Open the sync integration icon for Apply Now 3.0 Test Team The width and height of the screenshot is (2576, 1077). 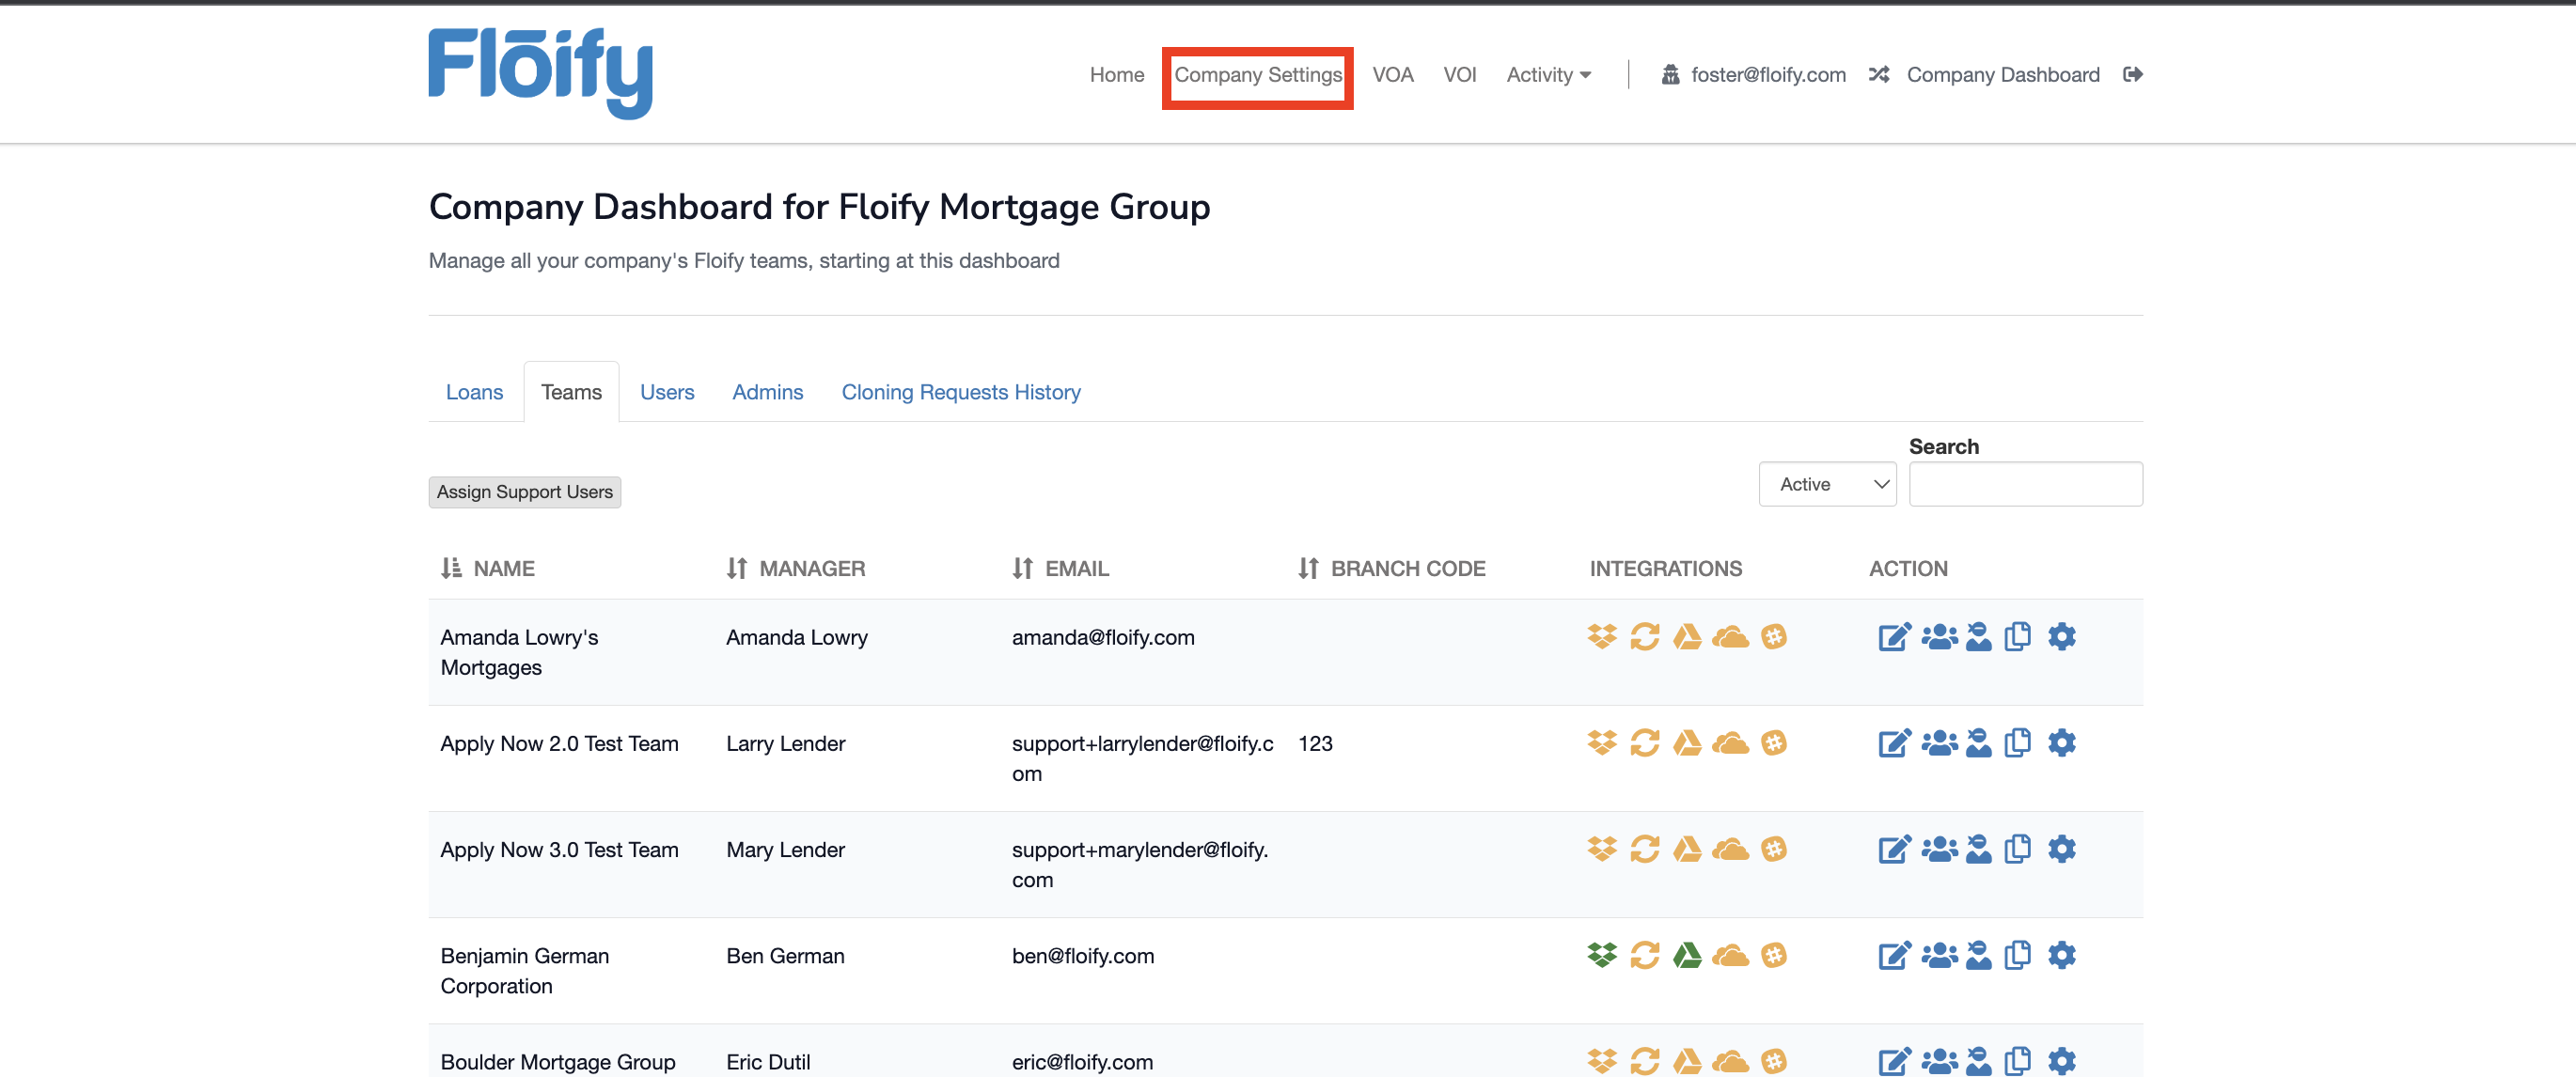coord(1645,849)
